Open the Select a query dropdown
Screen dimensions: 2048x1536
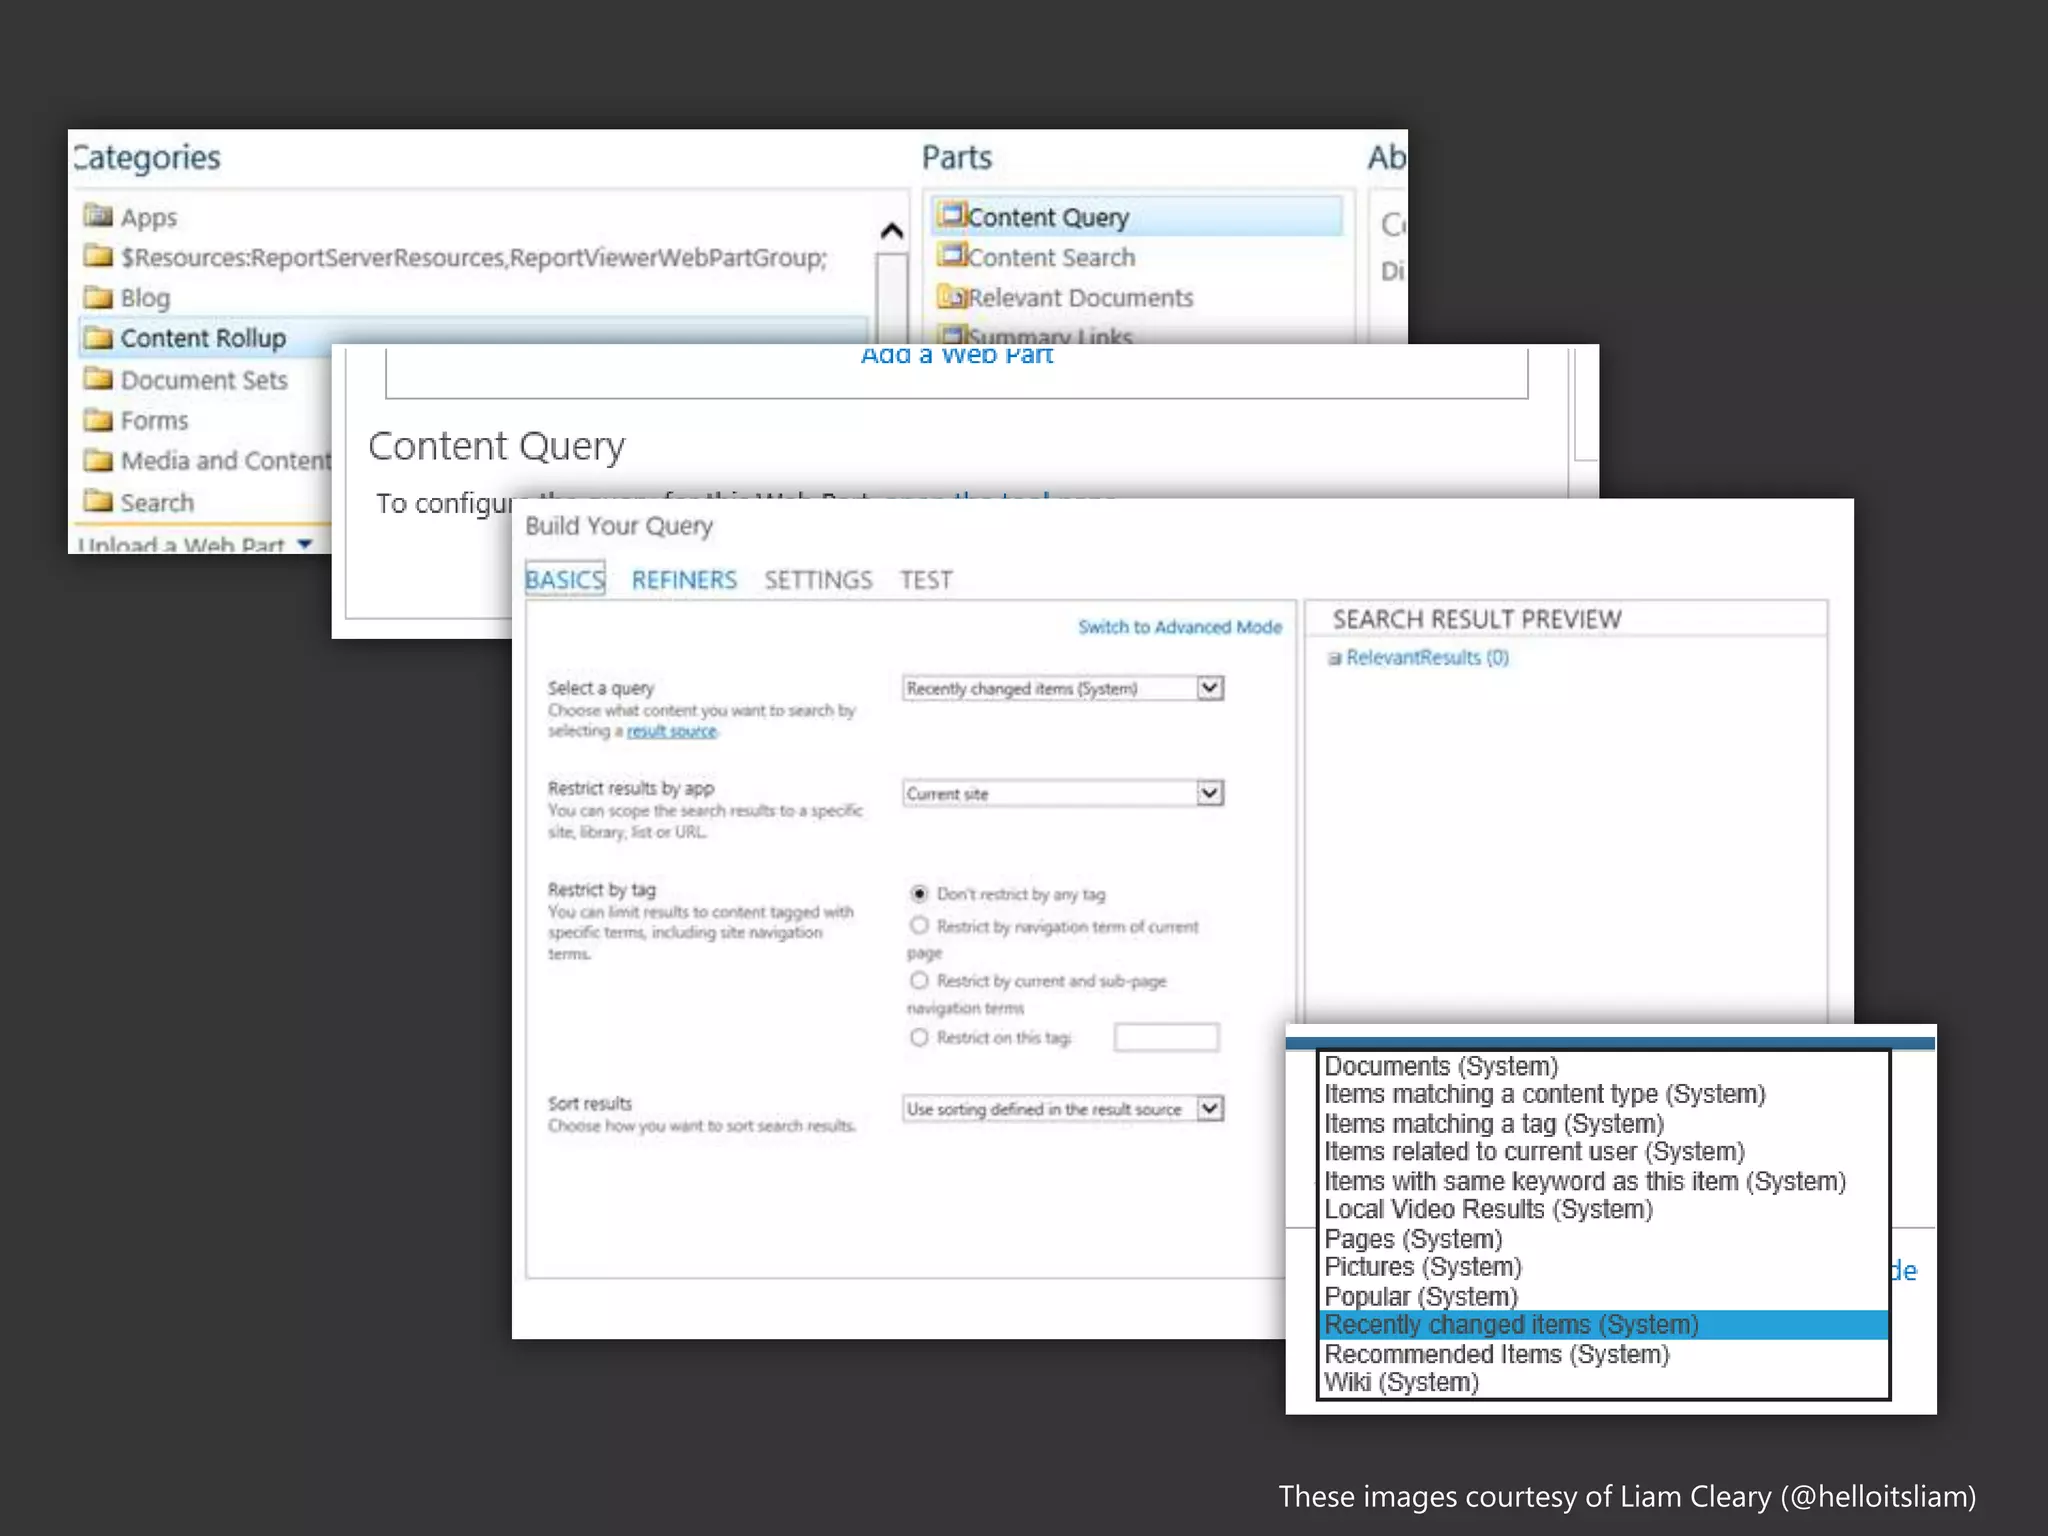[x=1210, y=688]
